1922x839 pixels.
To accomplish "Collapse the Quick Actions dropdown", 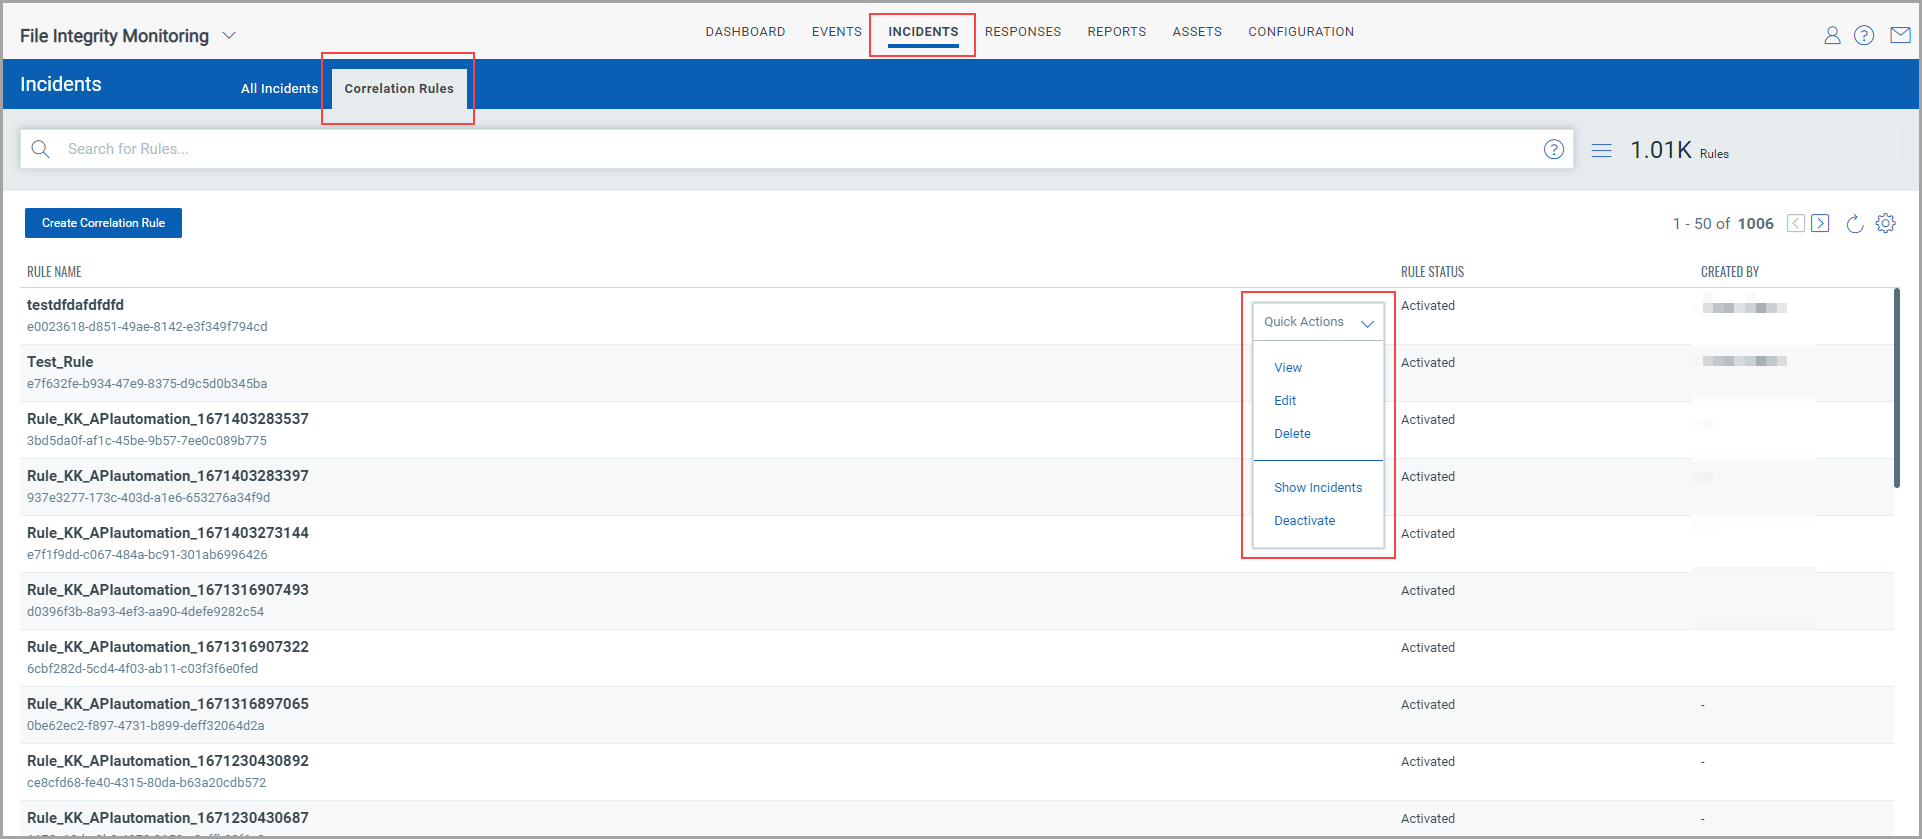I will [x=1318, y=322].
